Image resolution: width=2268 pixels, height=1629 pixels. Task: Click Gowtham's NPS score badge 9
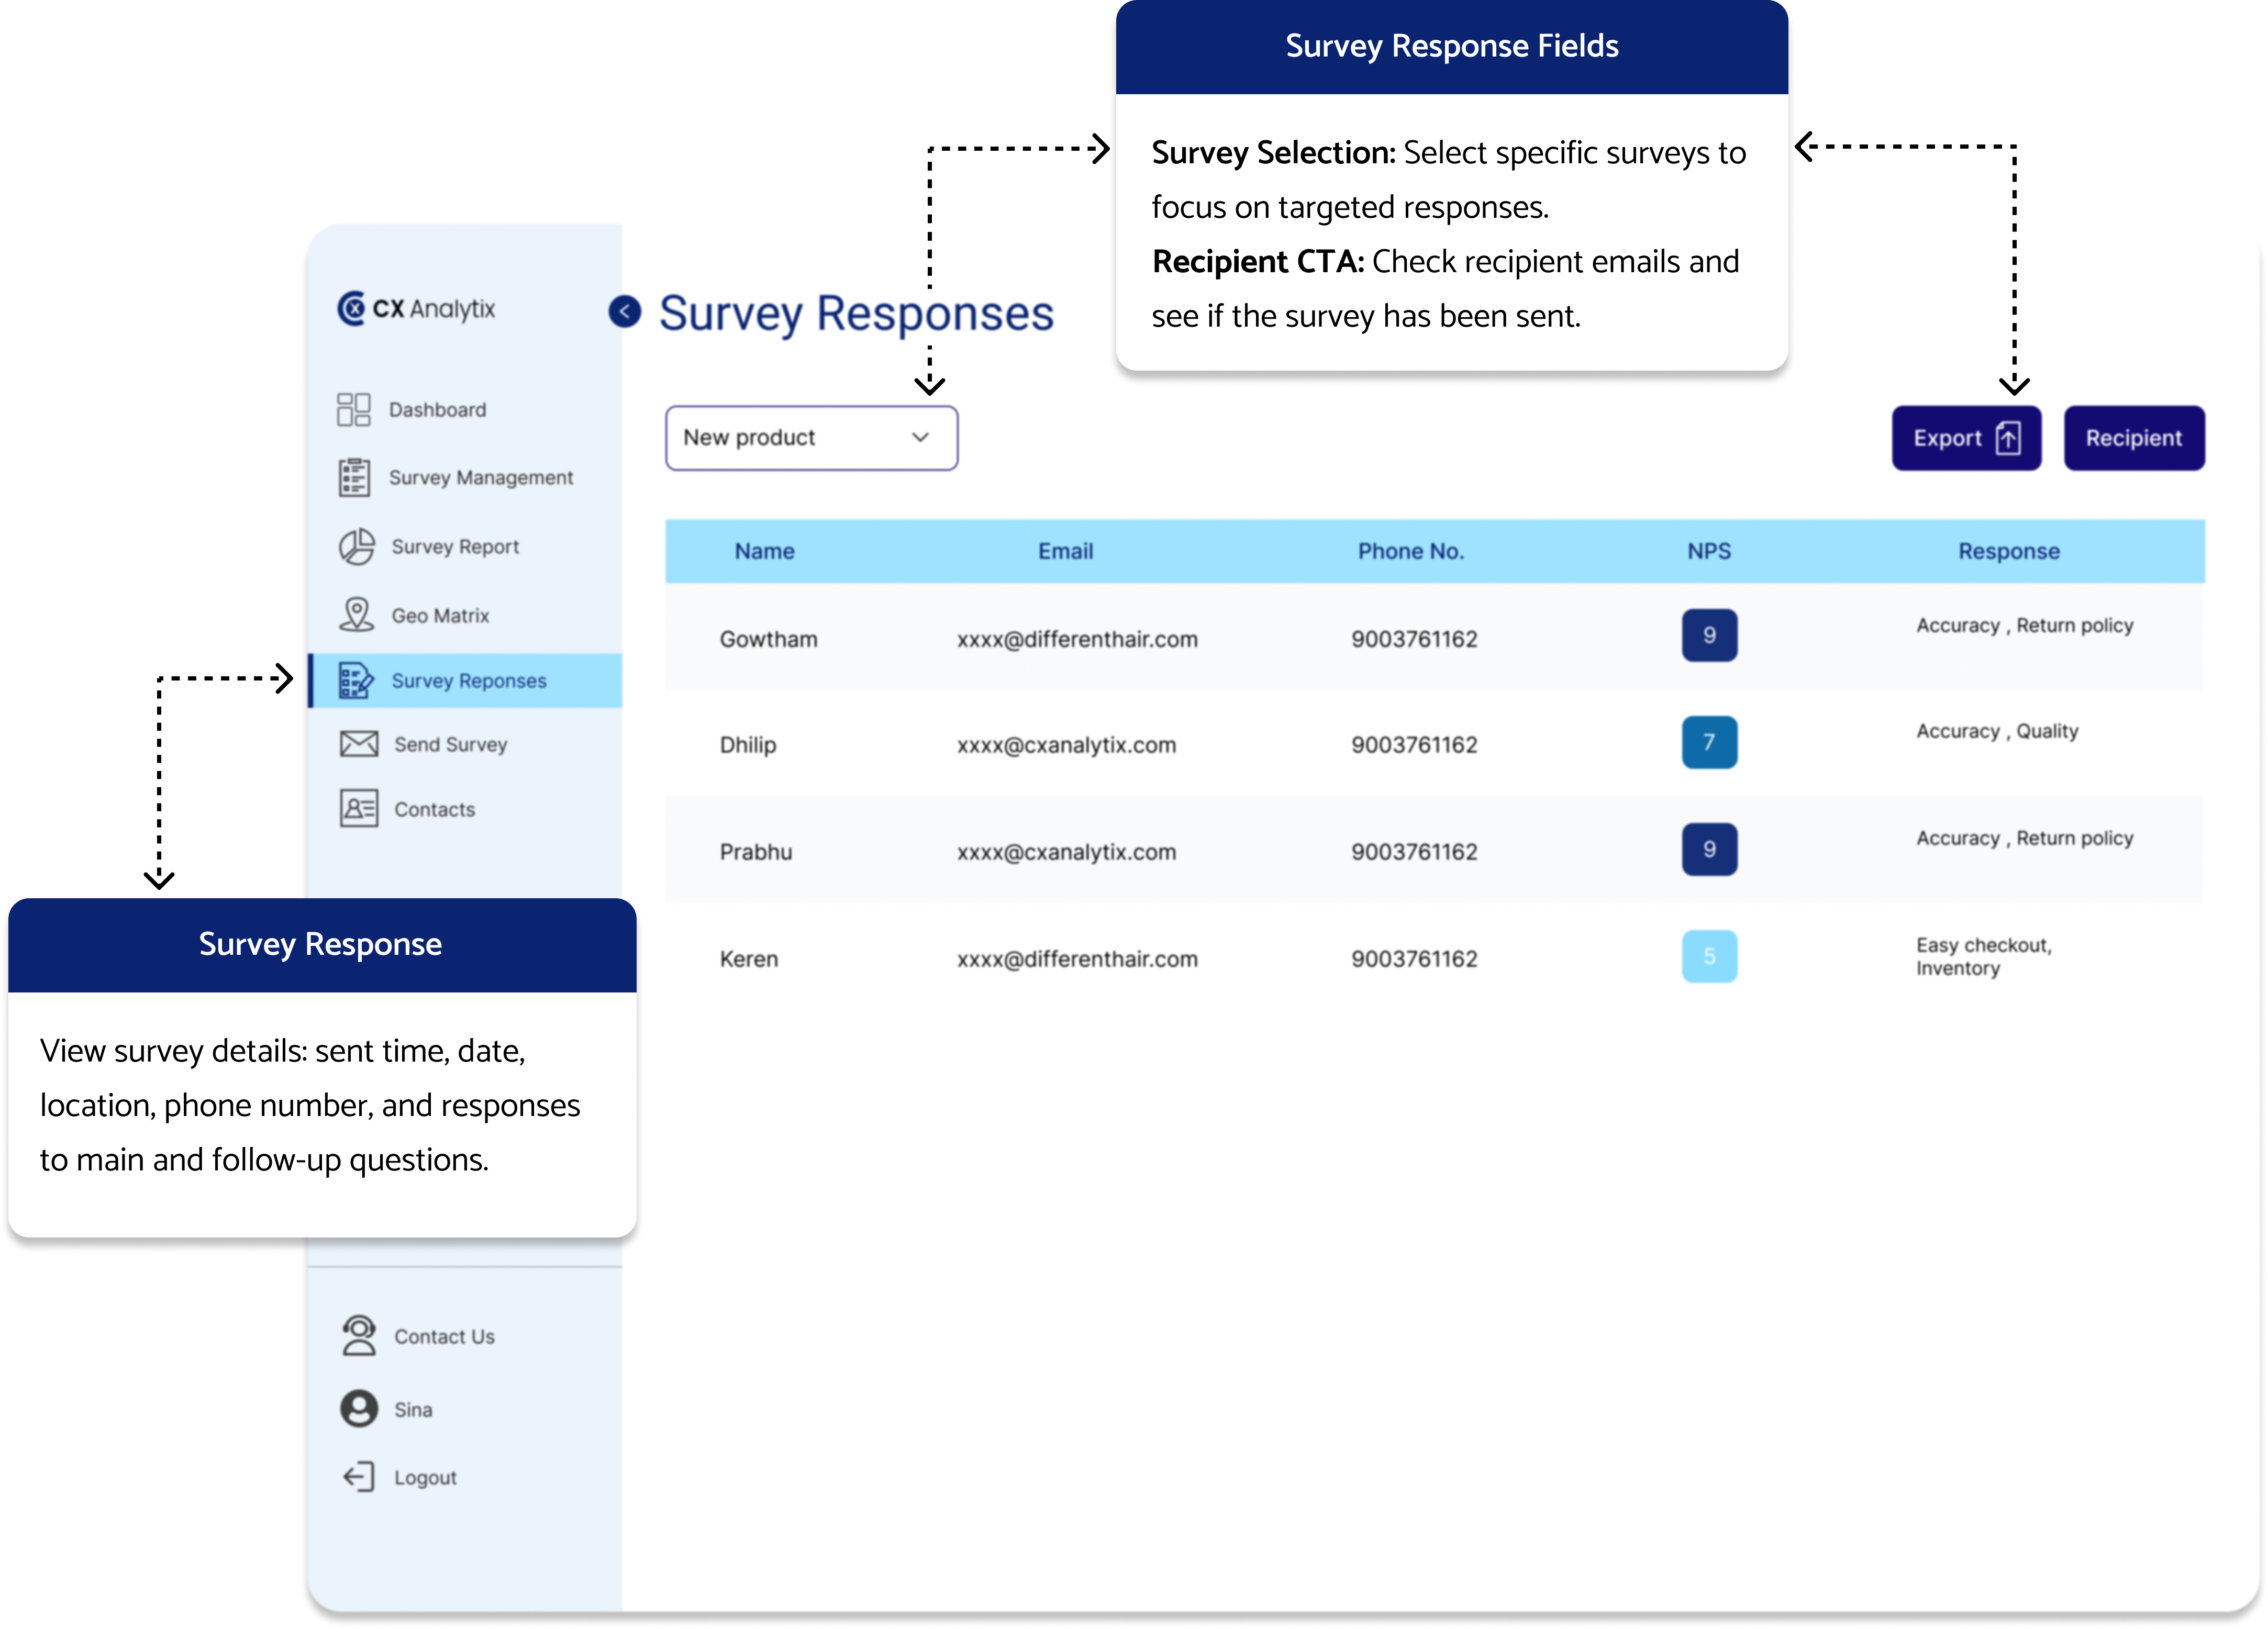1709,635
